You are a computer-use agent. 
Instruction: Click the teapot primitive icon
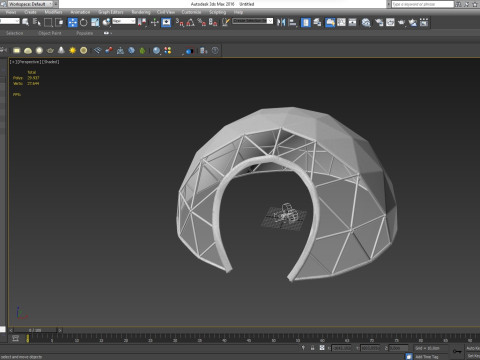[50, 50]
